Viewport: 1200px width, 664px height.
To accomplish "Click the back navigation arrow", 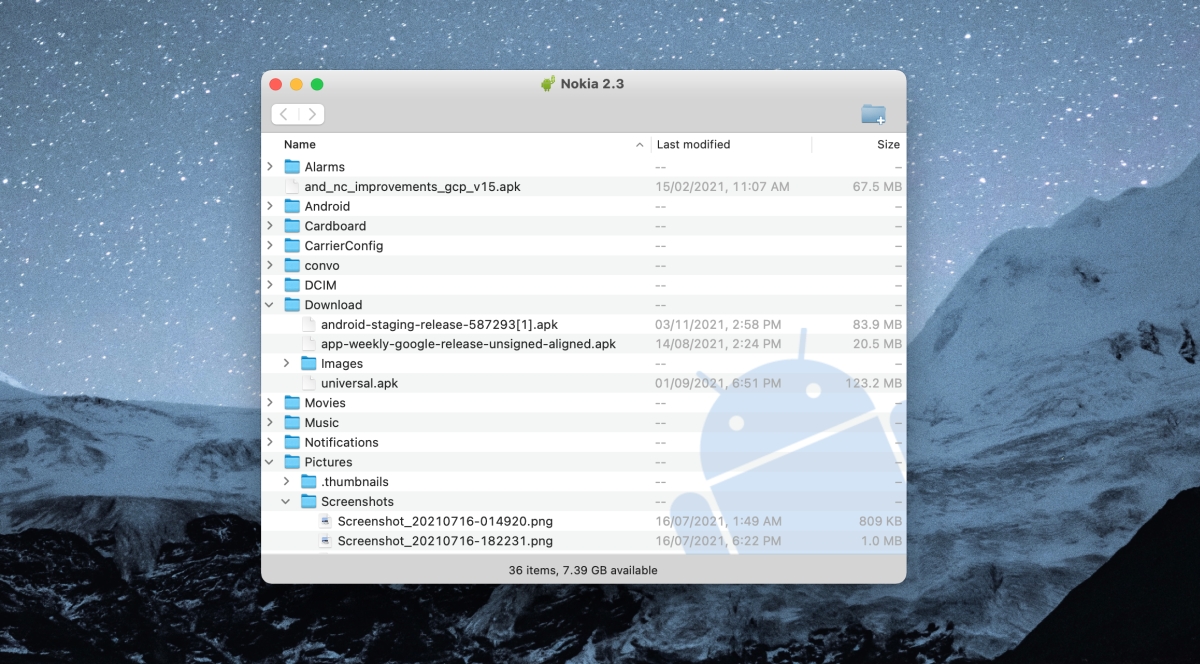I will click(x=282, y=113).
